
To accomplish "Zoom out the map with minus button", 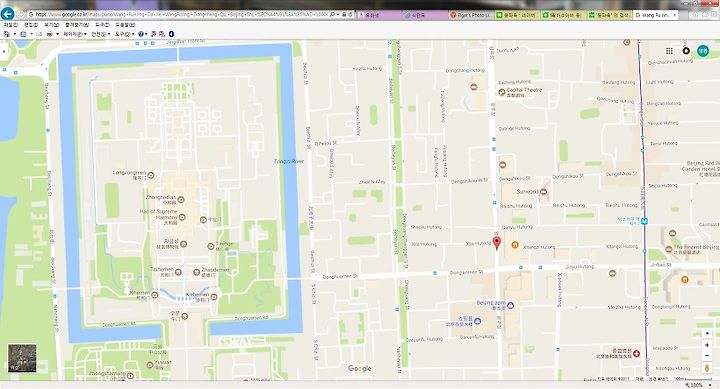I will pos(707,355).
